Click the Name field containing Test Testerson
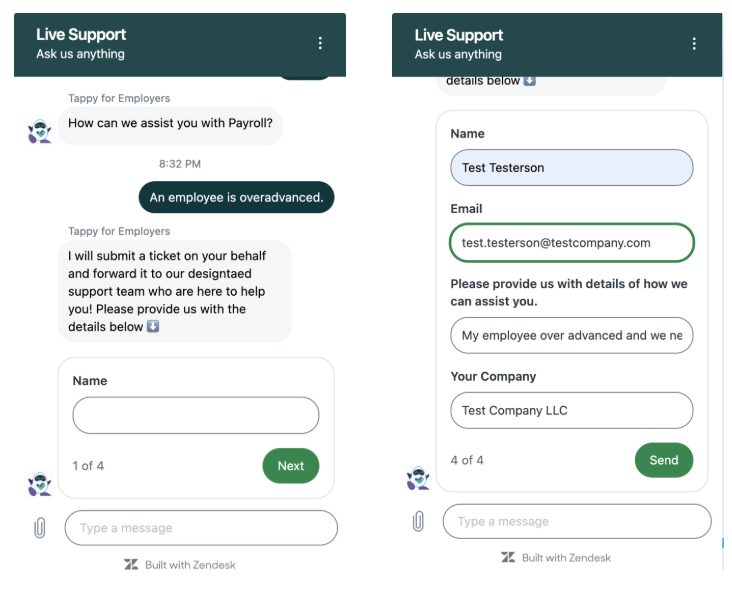Screen dimensions: 732x607 click(x=571, y=168)
